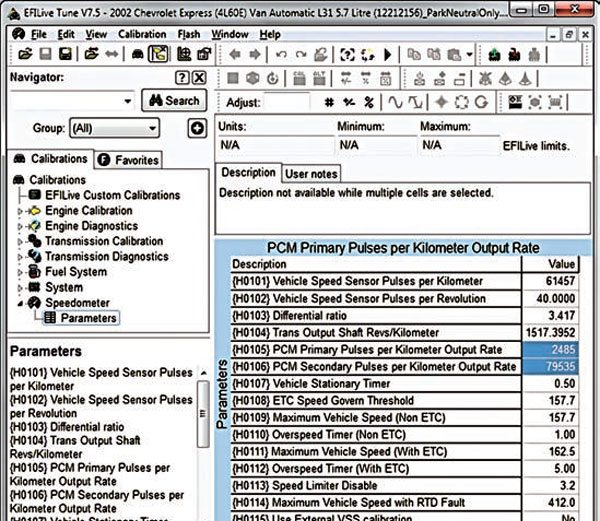Click the Save As double-disk icon
The height and width of the screenshot is (521, 600).
(x=65, y=54)
